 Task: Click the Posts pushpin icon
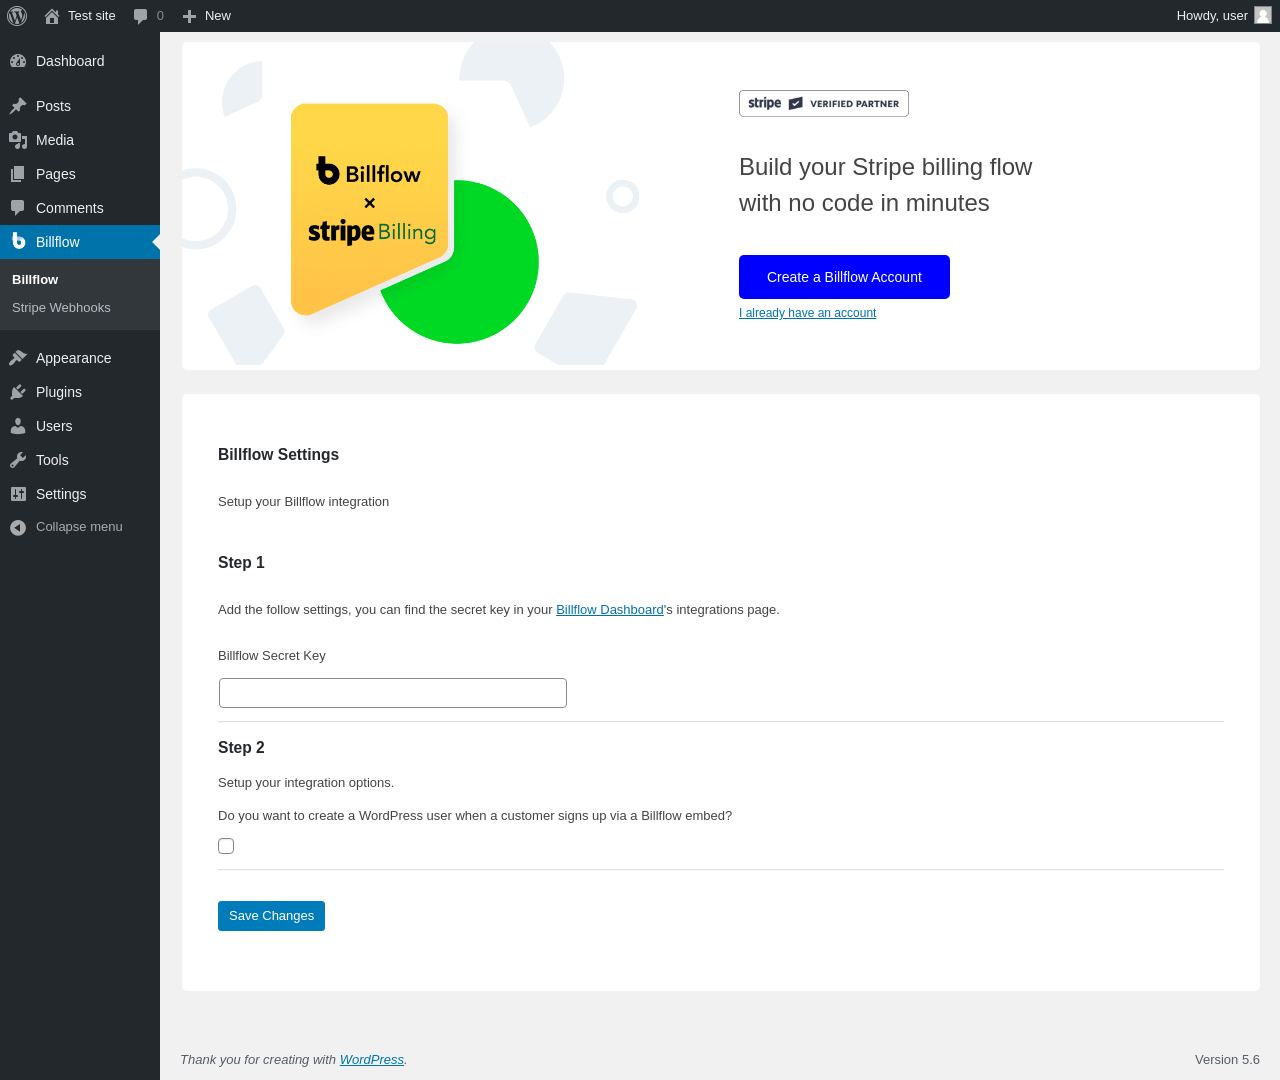click(x=18, y=106)
